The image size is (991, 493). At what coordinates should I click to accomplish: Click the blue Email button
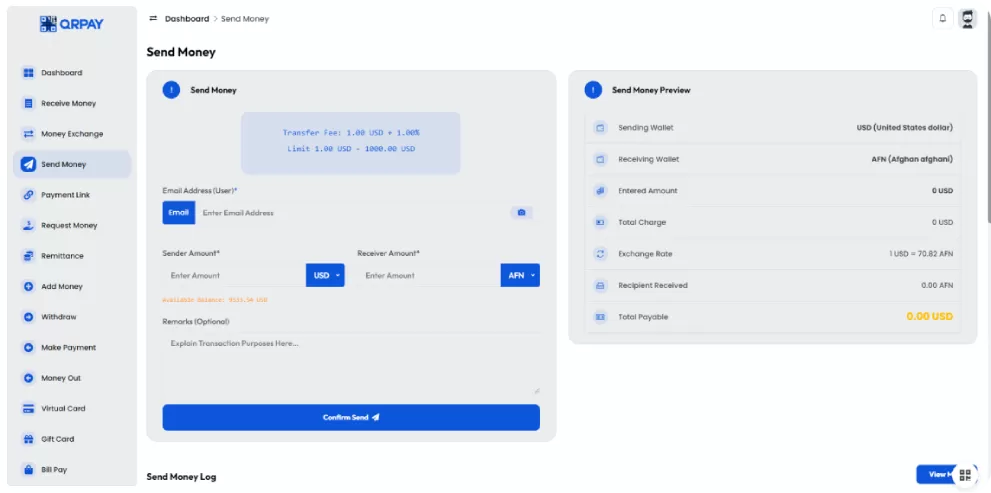pyautogui.click(x=178, y=213)
